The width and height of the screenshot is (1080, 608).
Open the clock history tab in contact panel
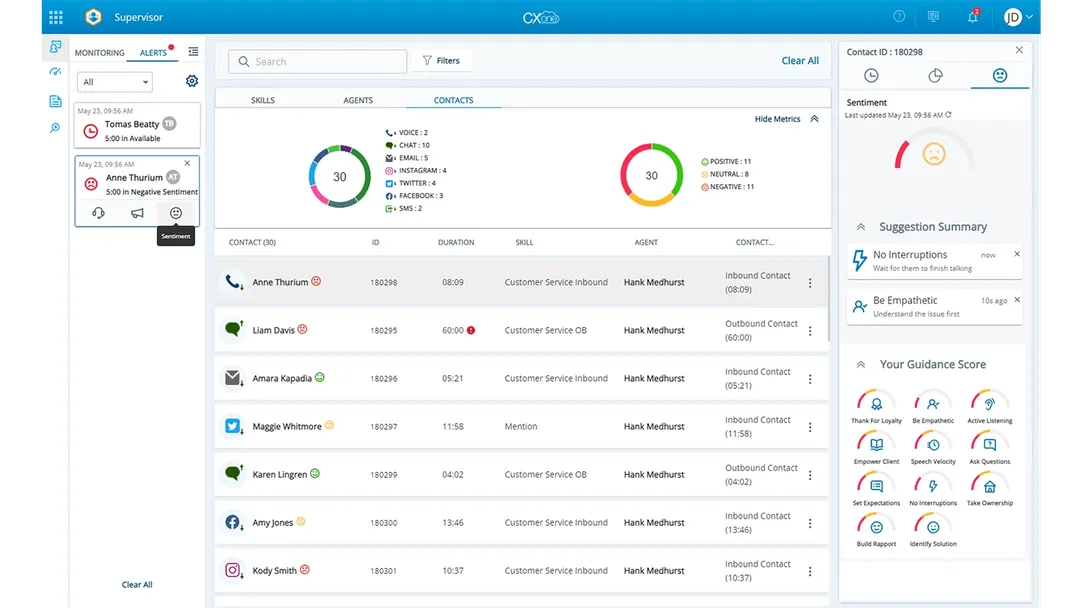[x=871, y=76]
